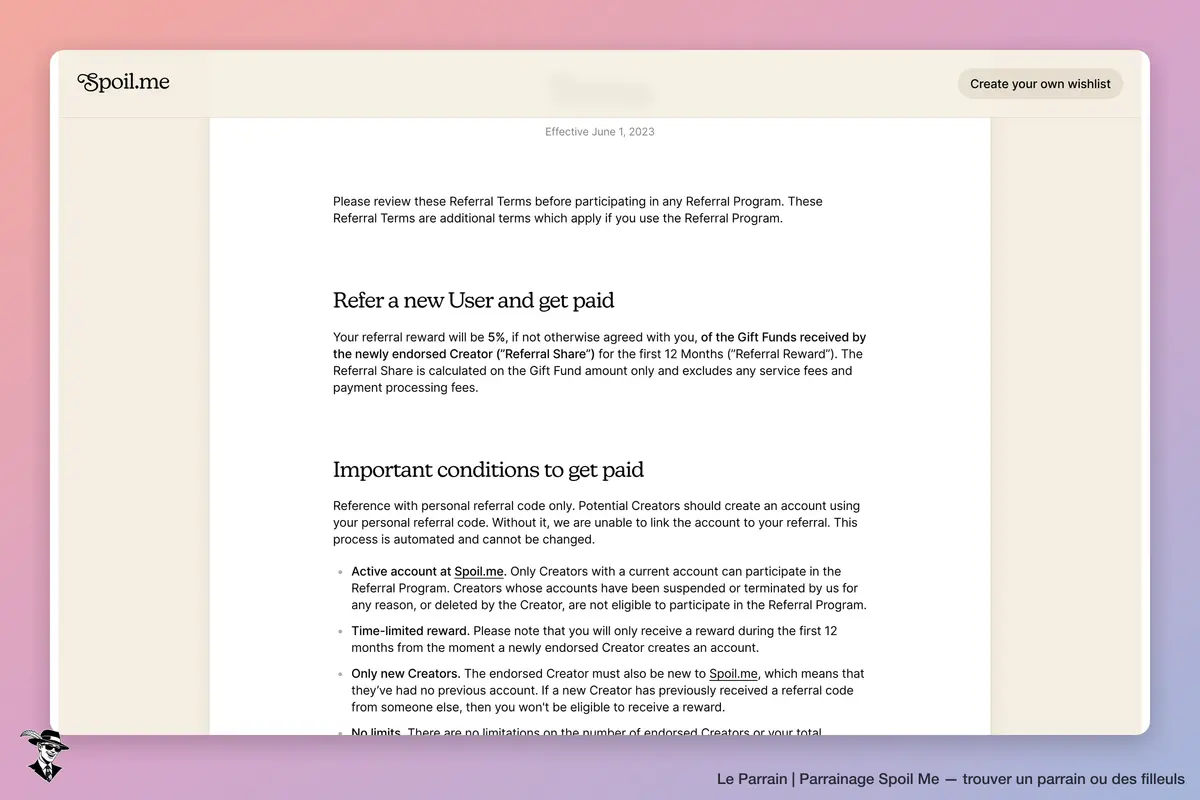Click the Le Parrain mascot icon

tap(44, 755)
